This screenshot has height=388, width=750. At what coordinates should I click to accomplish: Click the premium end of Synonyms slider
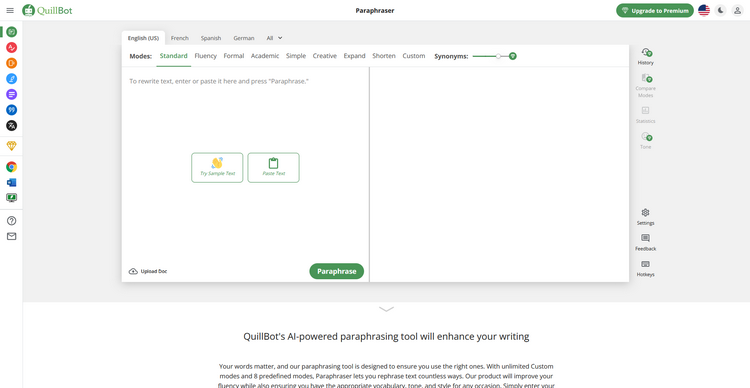(513, 56)
